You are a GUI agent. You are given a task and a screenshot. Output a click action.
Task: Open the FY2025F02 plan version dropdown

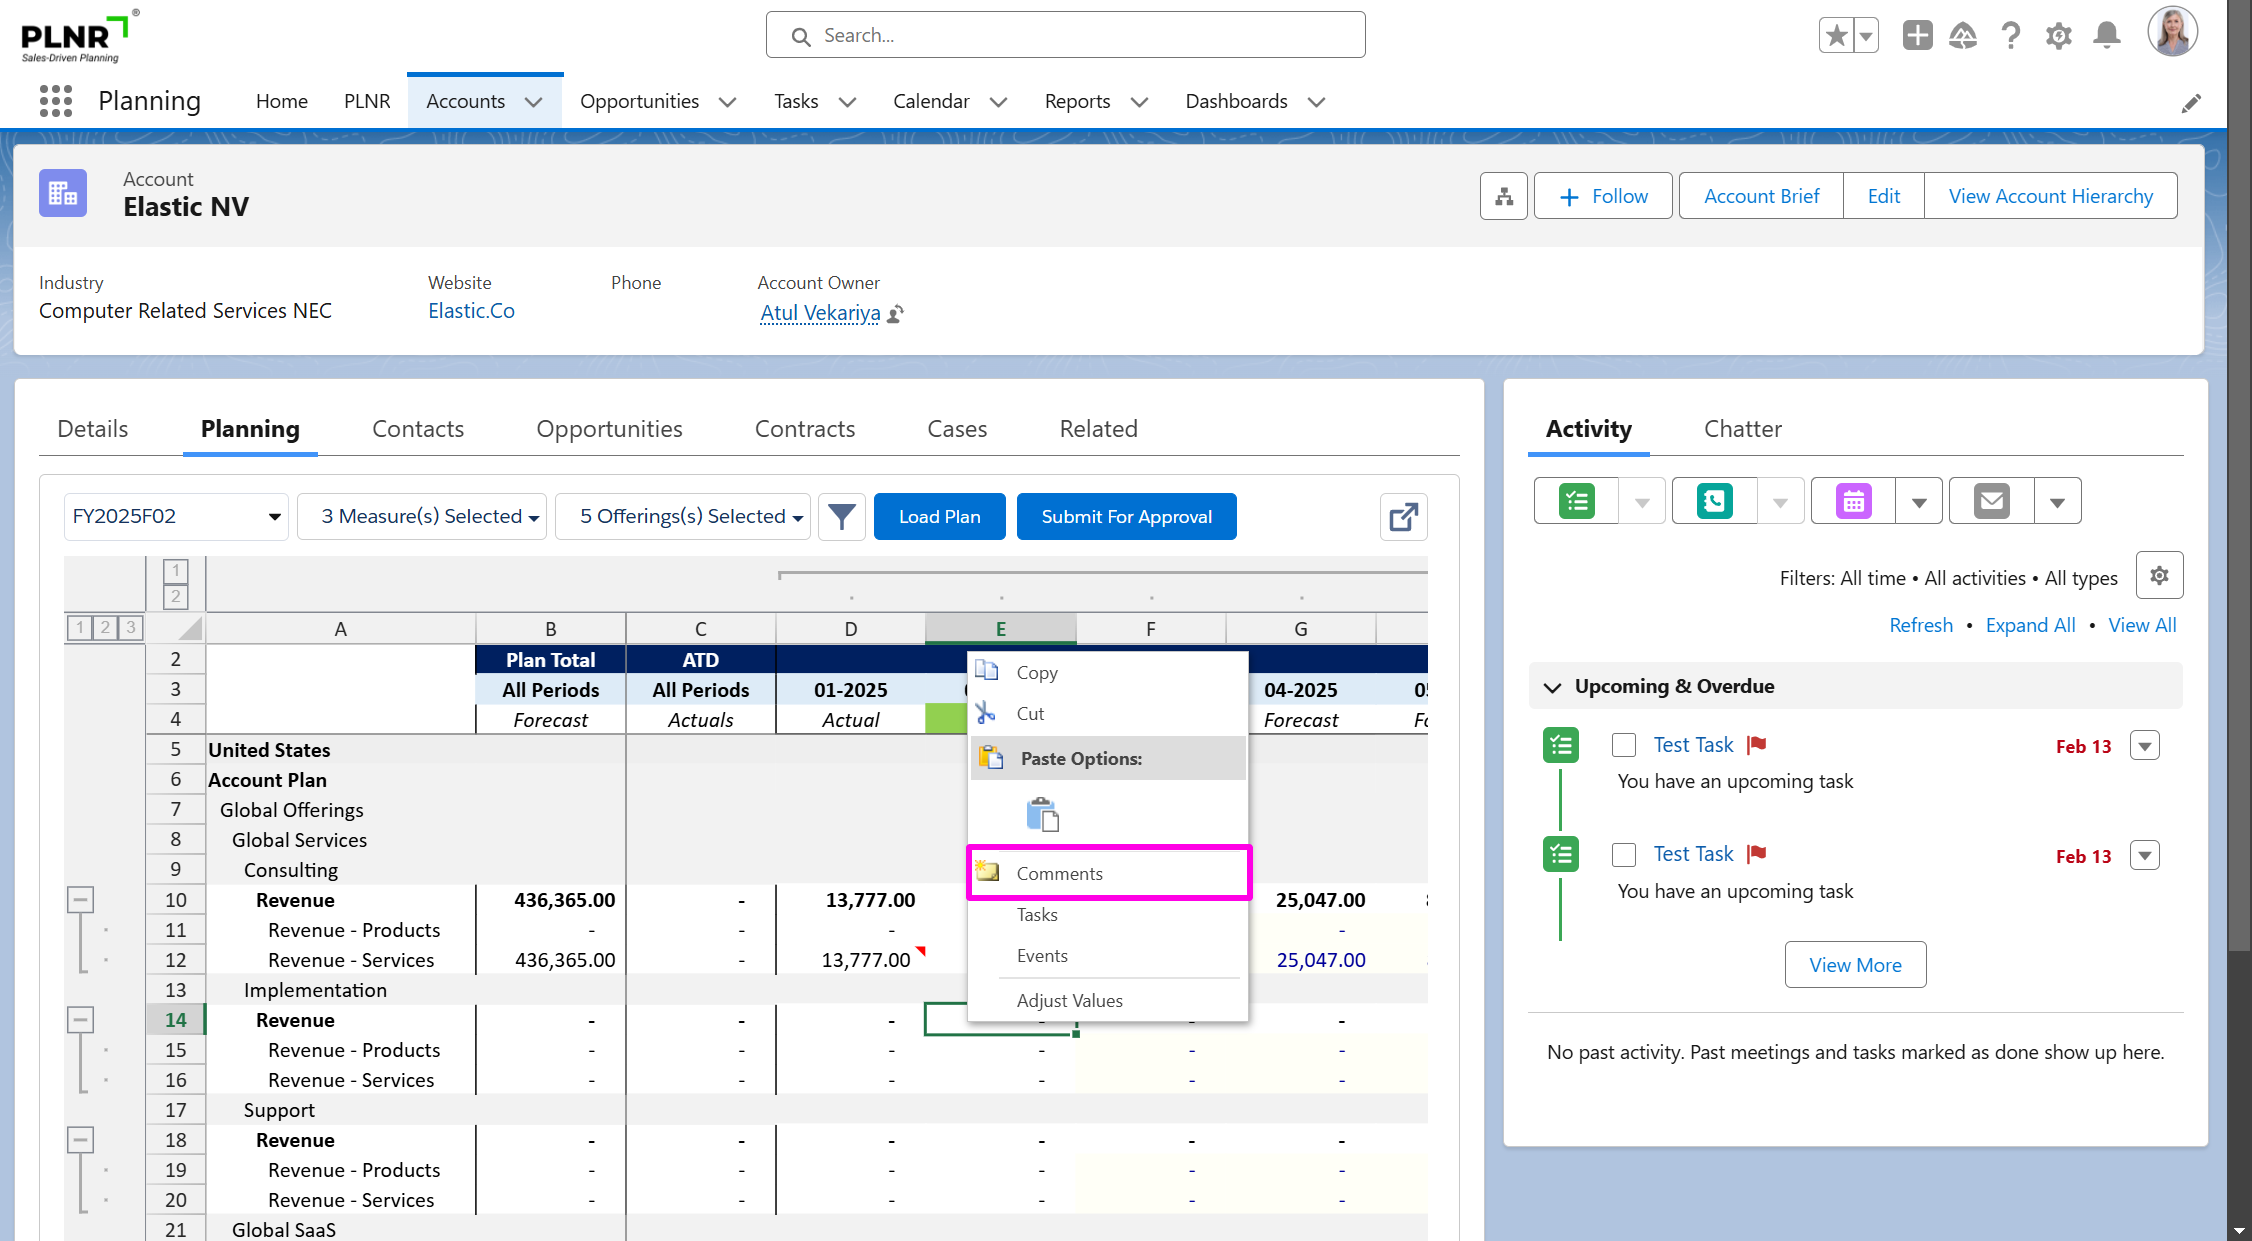click(x=176, y=516)
